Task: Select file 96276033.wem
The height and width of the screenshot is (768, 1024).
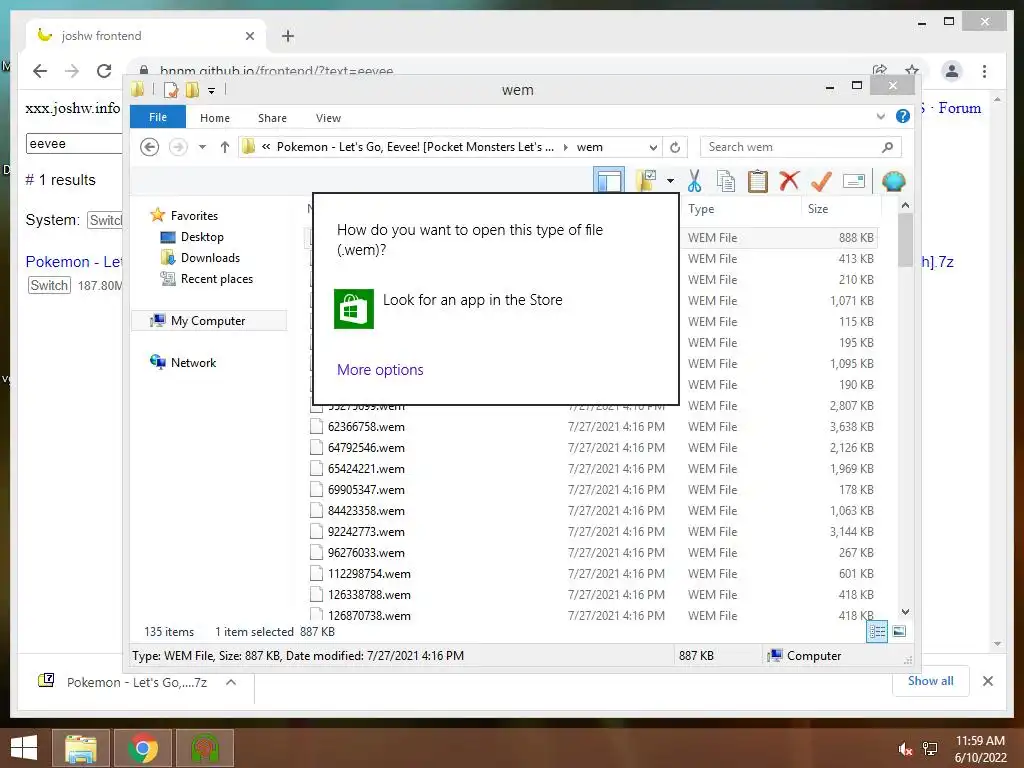Action: point(366,552)
